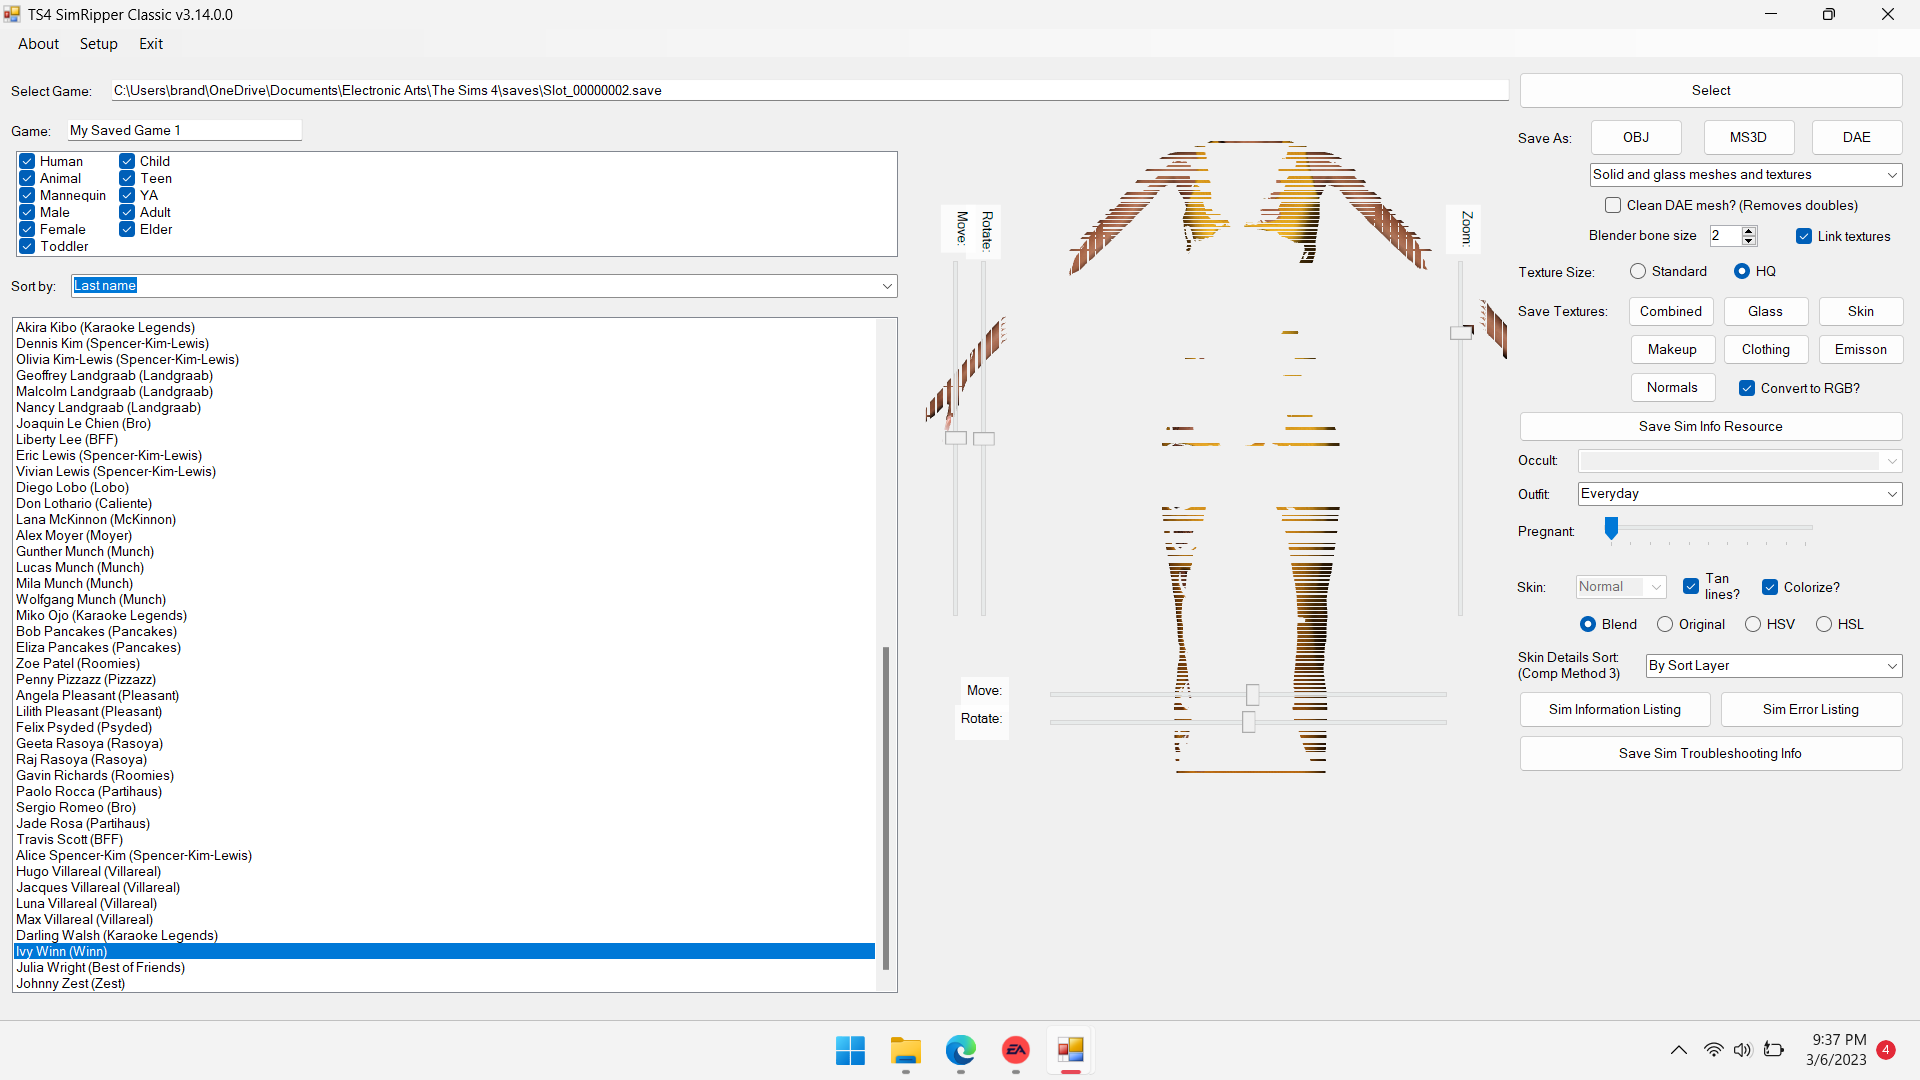Click the SimRipper taskbar icon
This screenshot has width=1920, height=1080.
click(x=1071, y=1051)
